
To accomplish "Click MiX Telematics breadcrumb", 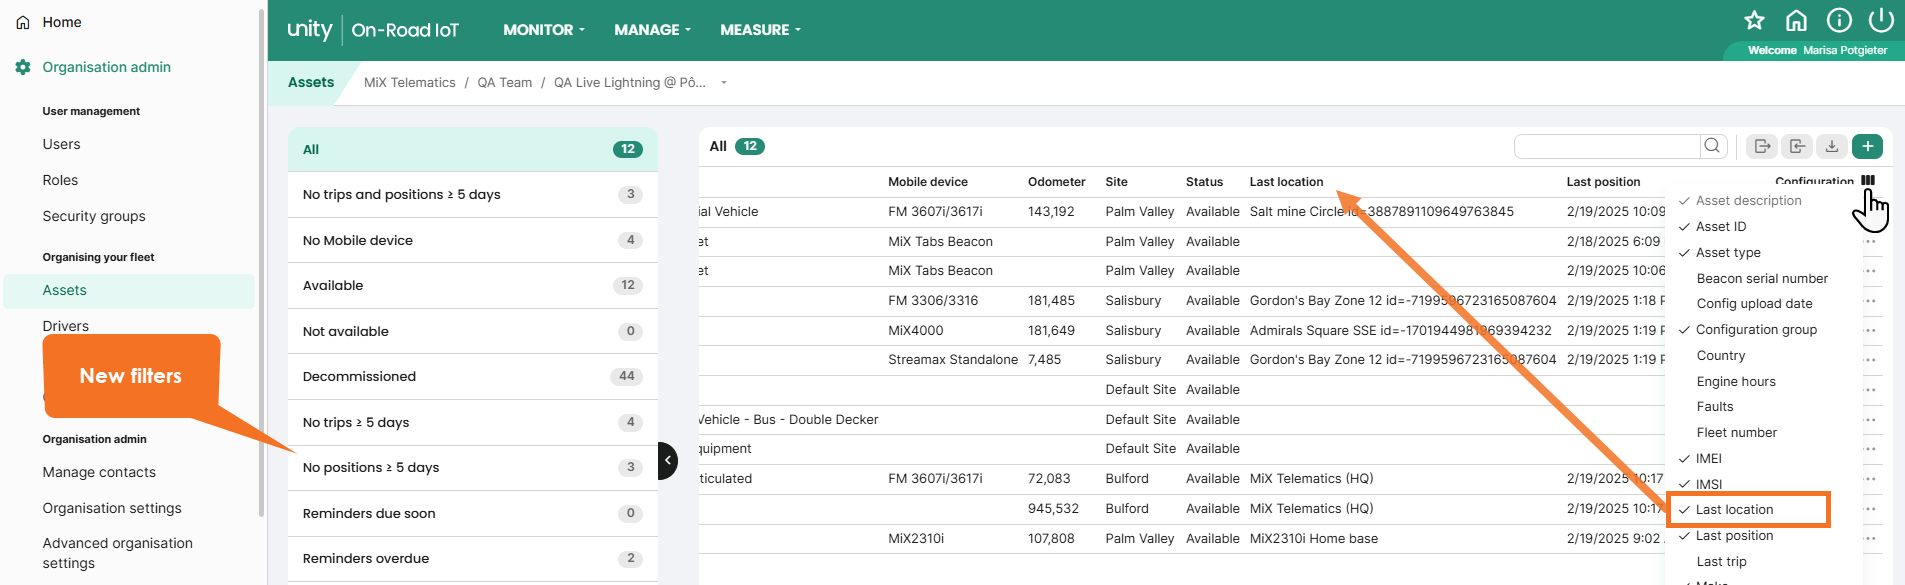I will [x=409, y=83].
